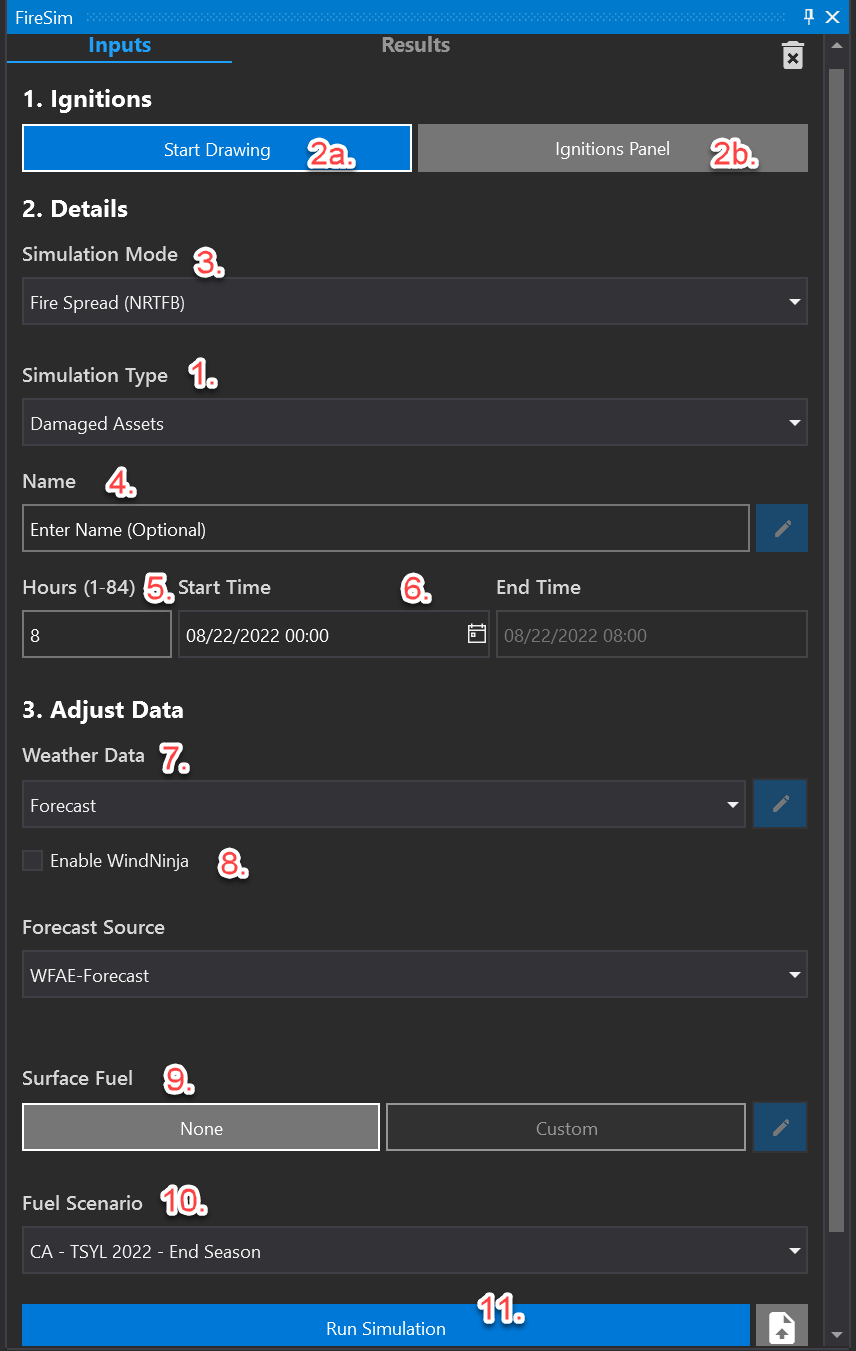856x1351 pixels.
Task: Click the Run Simulation button
Action: (x=386, y=1327)
